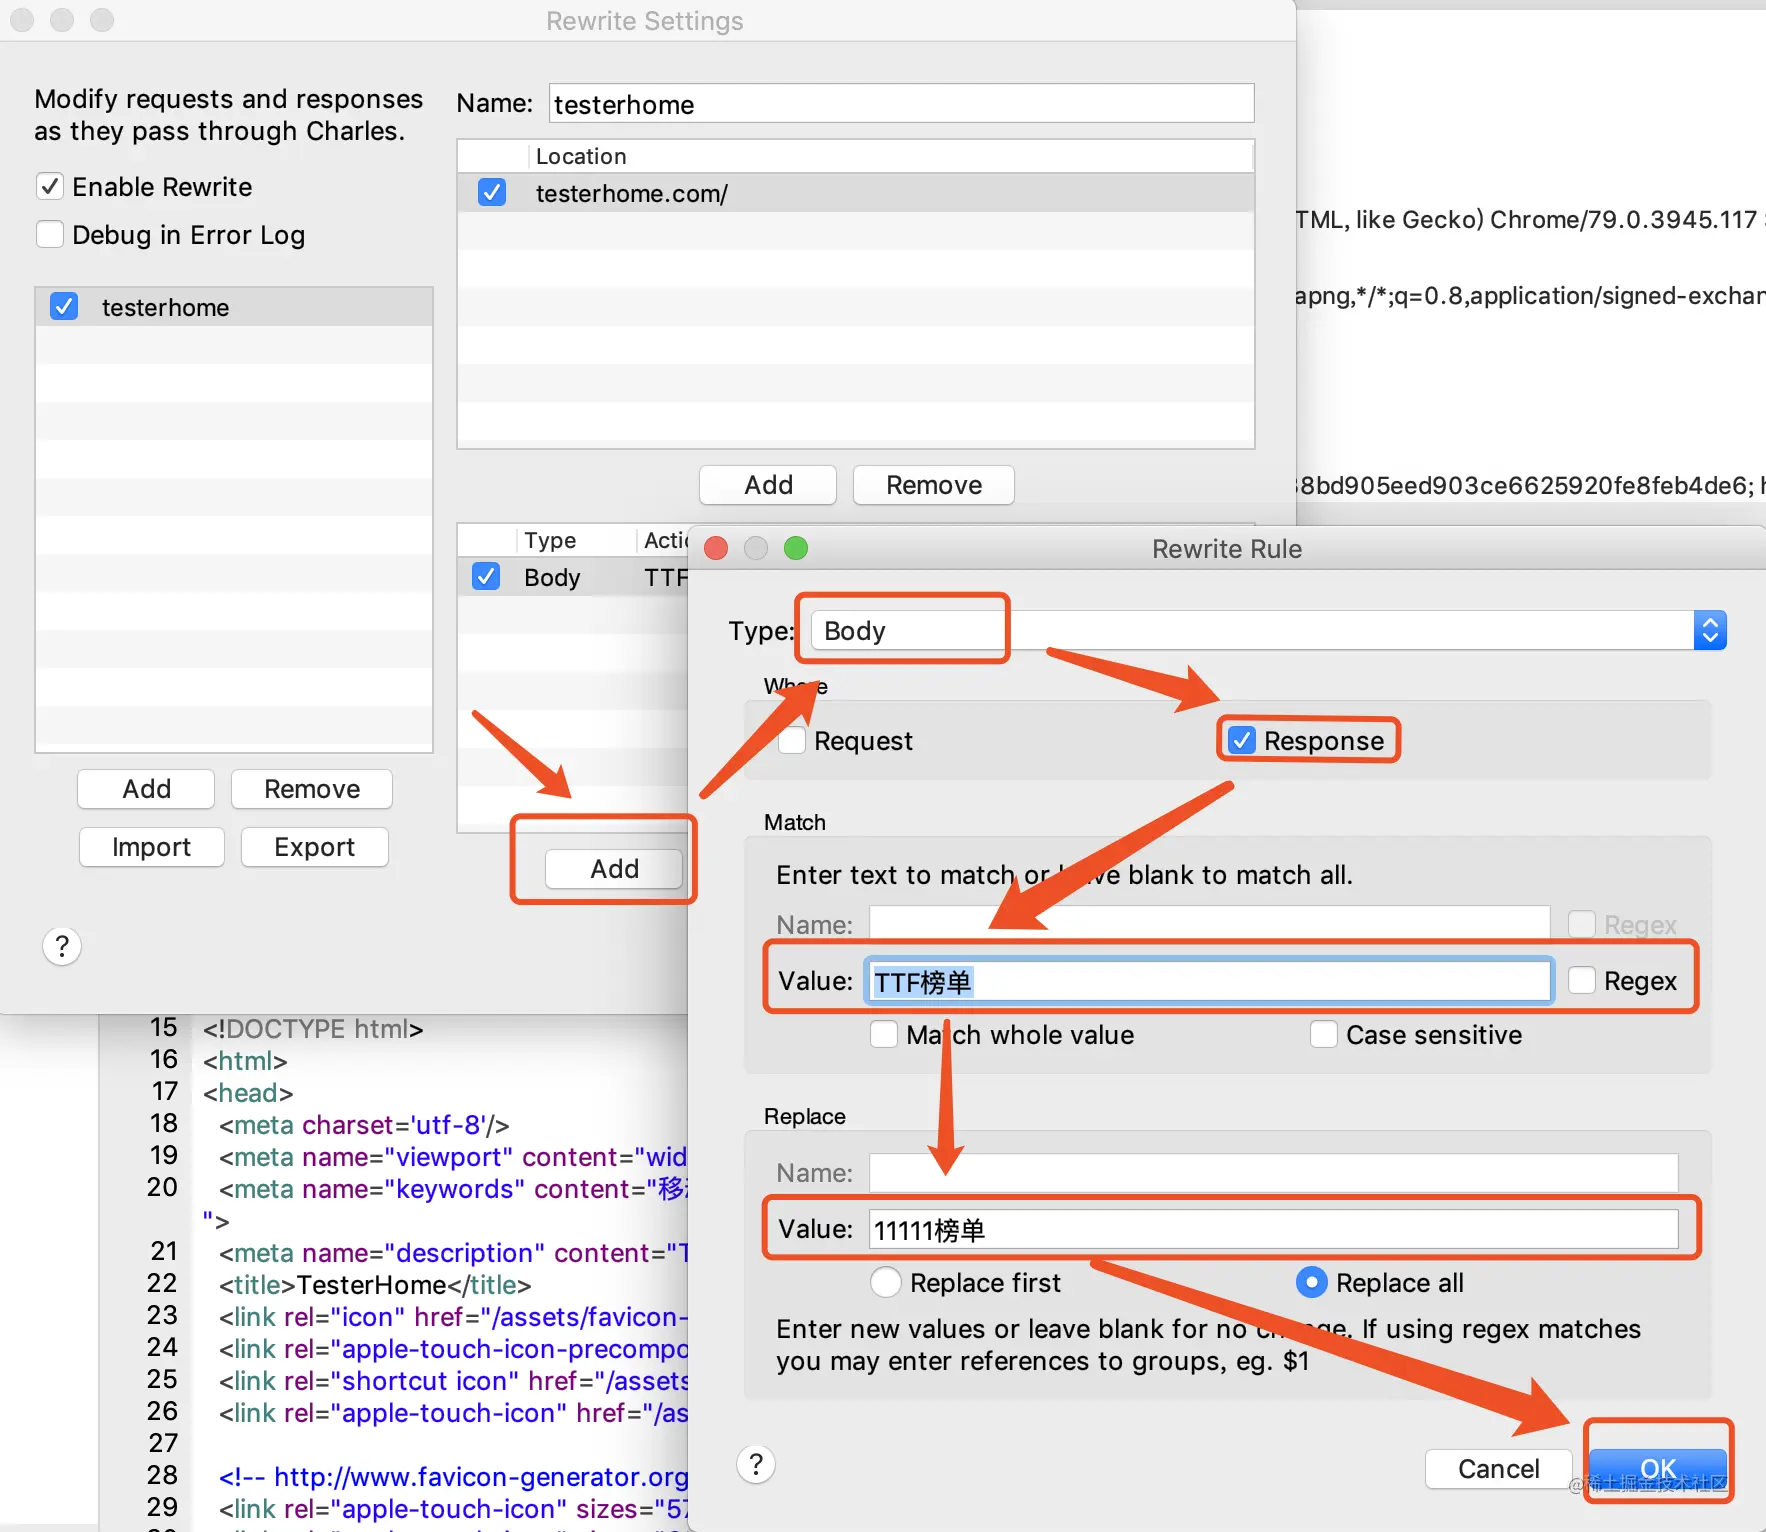Toggle the testerhome rule set checkbox
The image size is (1766, 1532).
point(64,307)
